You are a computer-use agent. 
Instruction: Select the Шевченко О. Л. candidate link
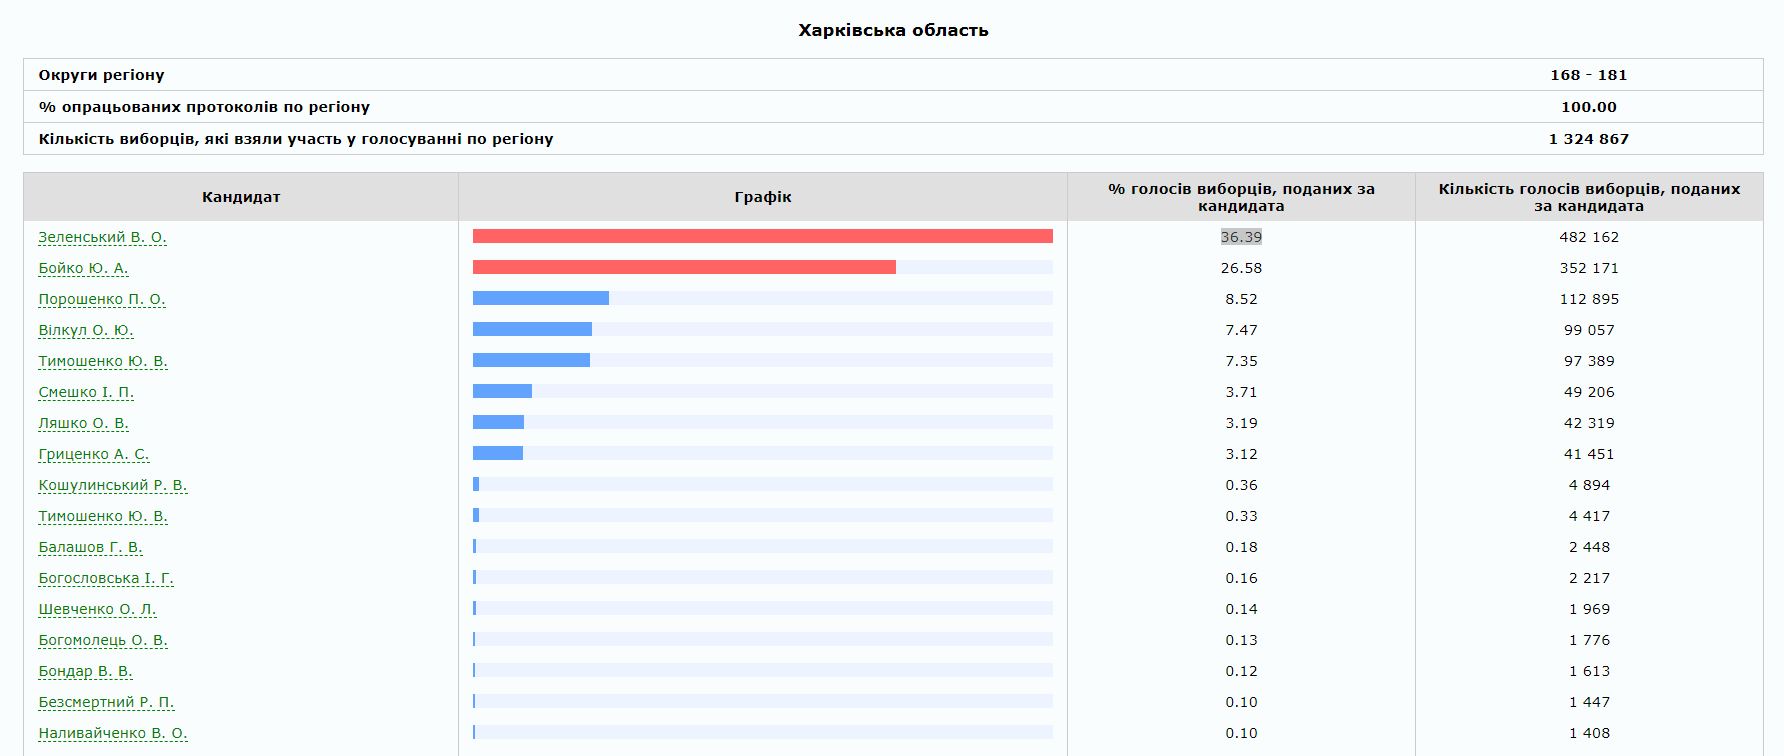click(97, 609)
